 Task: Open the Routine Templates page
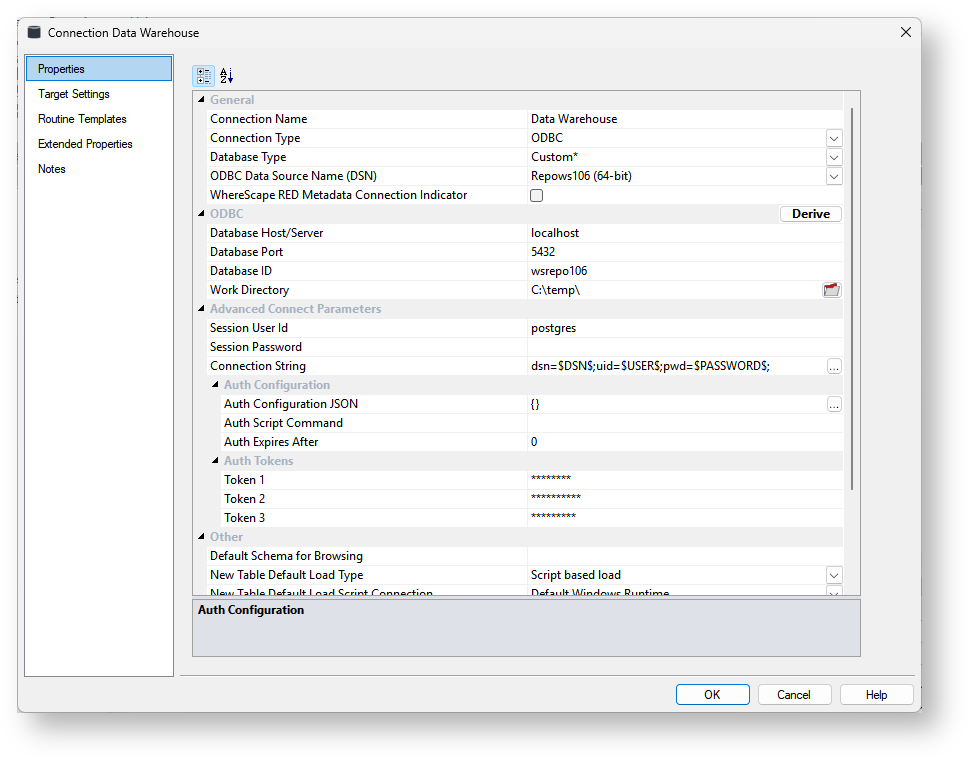[82, 119]
